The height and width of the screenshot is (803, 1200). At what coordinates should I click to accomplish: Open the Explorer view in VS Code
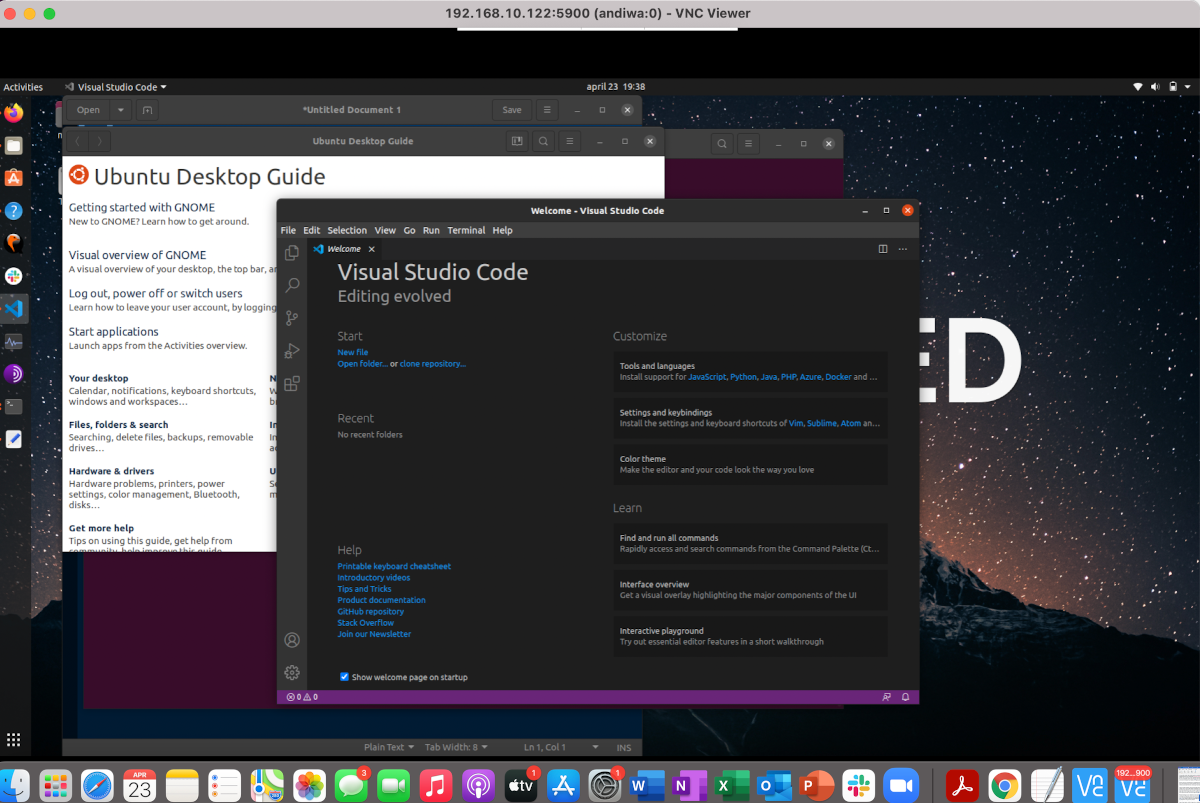pyautogui.click(x=291, y=253)
